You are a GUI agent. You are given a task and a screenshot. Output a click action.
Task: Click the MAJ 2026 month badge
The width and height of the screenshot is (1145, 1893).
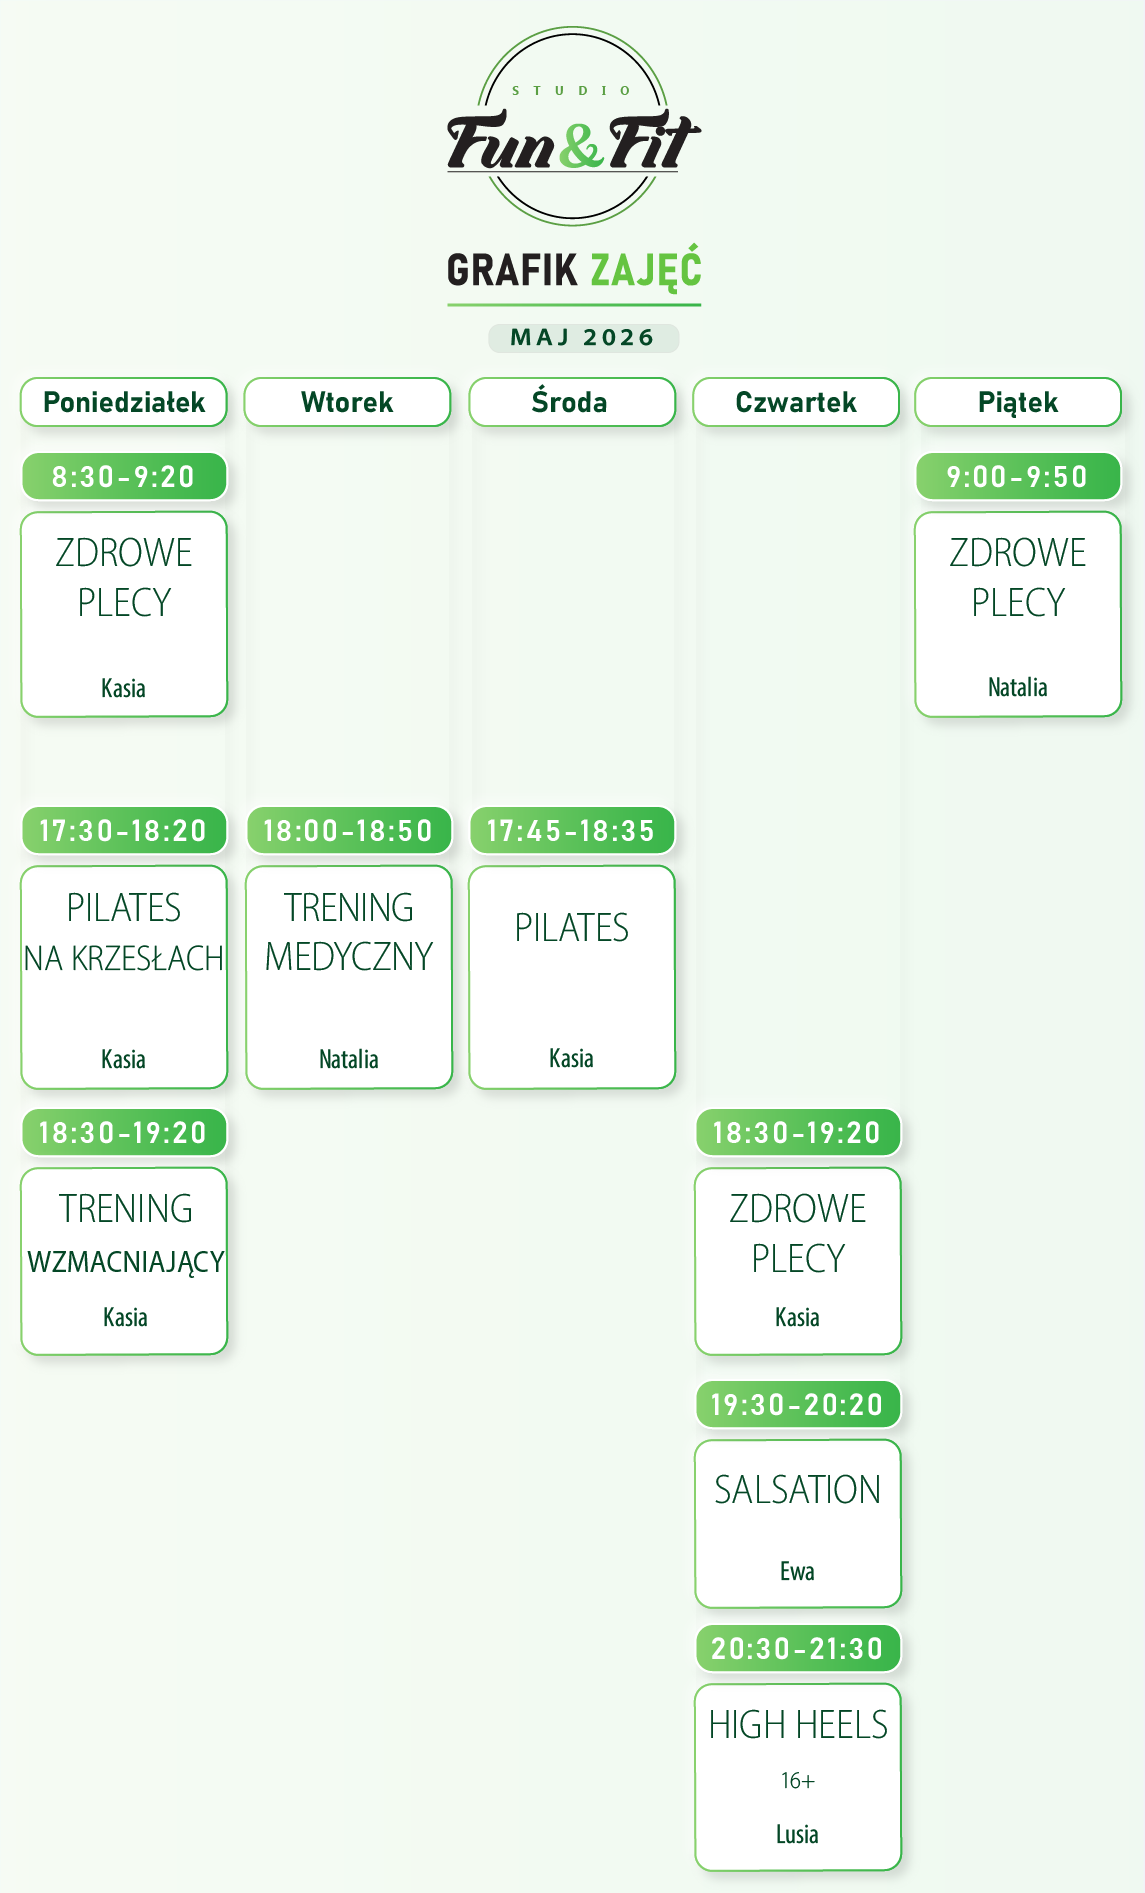(x=583, y=338)
